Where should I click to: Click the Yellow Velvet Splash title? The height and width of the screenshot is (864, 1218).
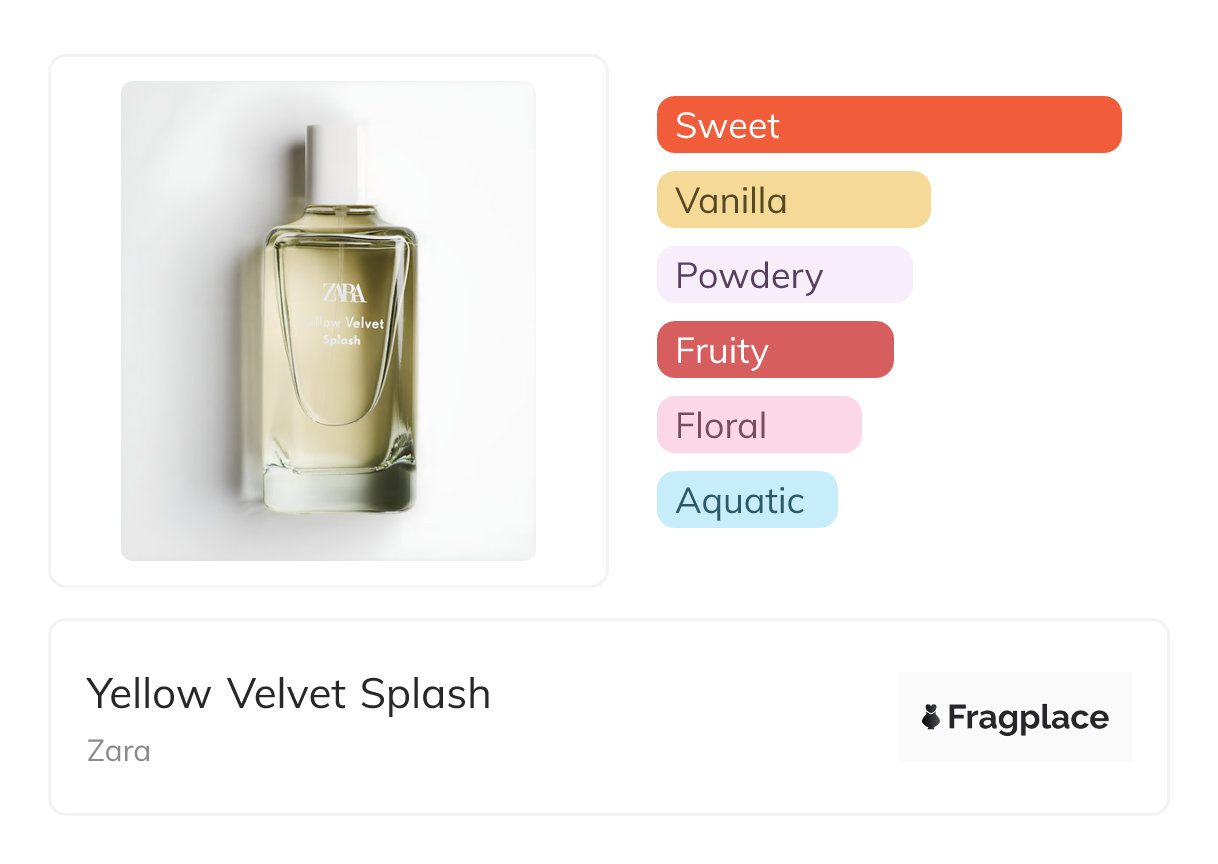[289, 694]
